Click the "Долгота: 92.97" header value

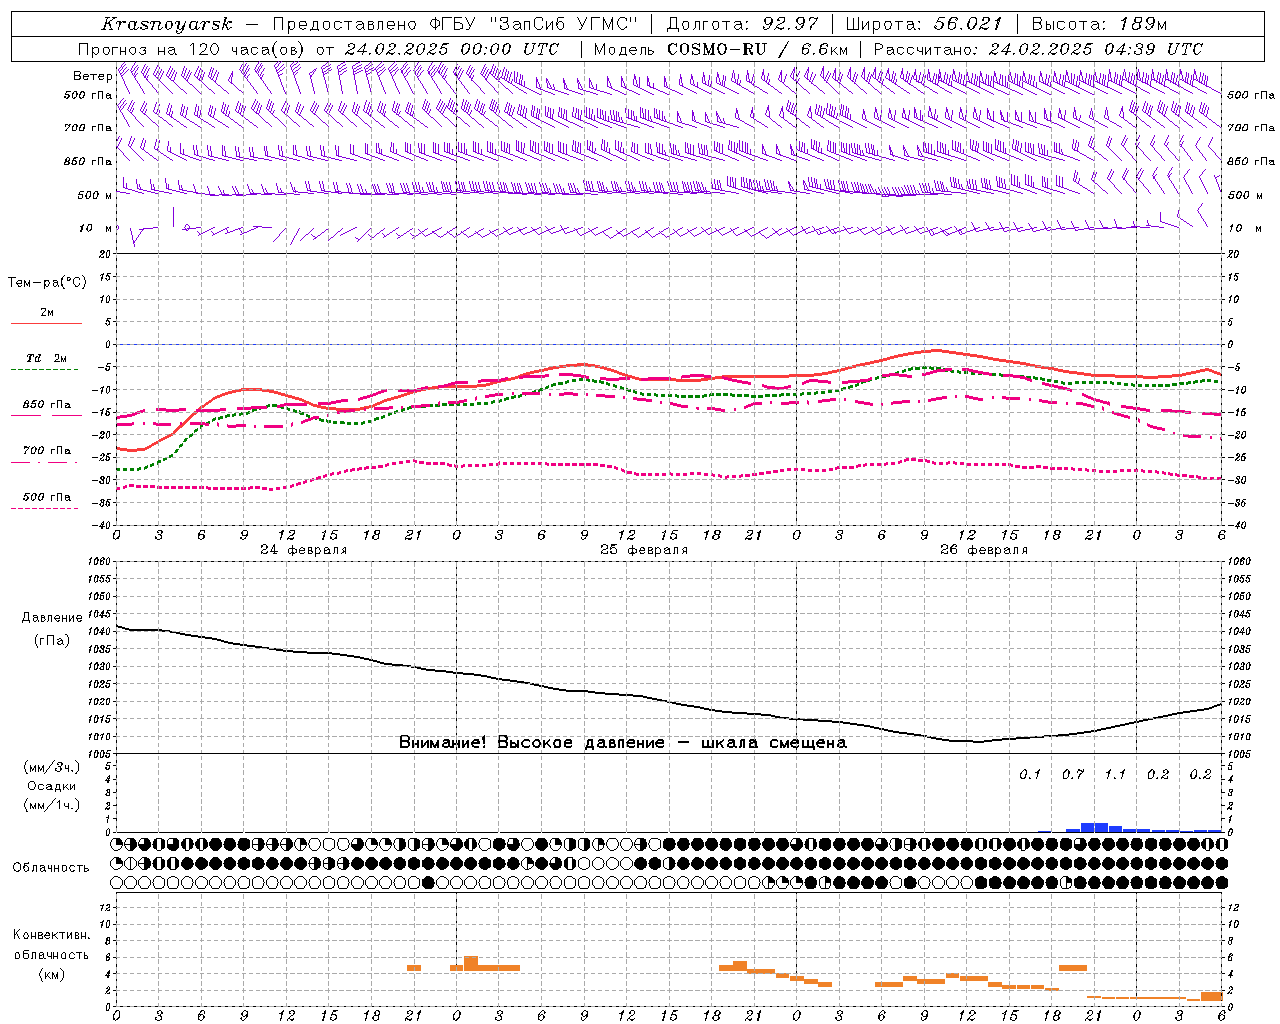742,24
